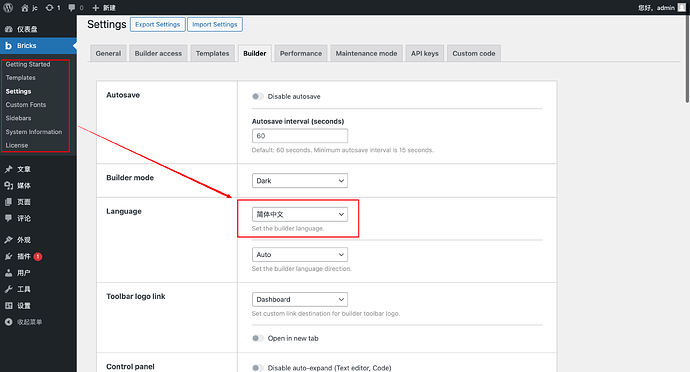Open 文章 posts pin icon
The height and width of the screenshot is (372, 690).
pyautogui.click(x=8, y=169)
